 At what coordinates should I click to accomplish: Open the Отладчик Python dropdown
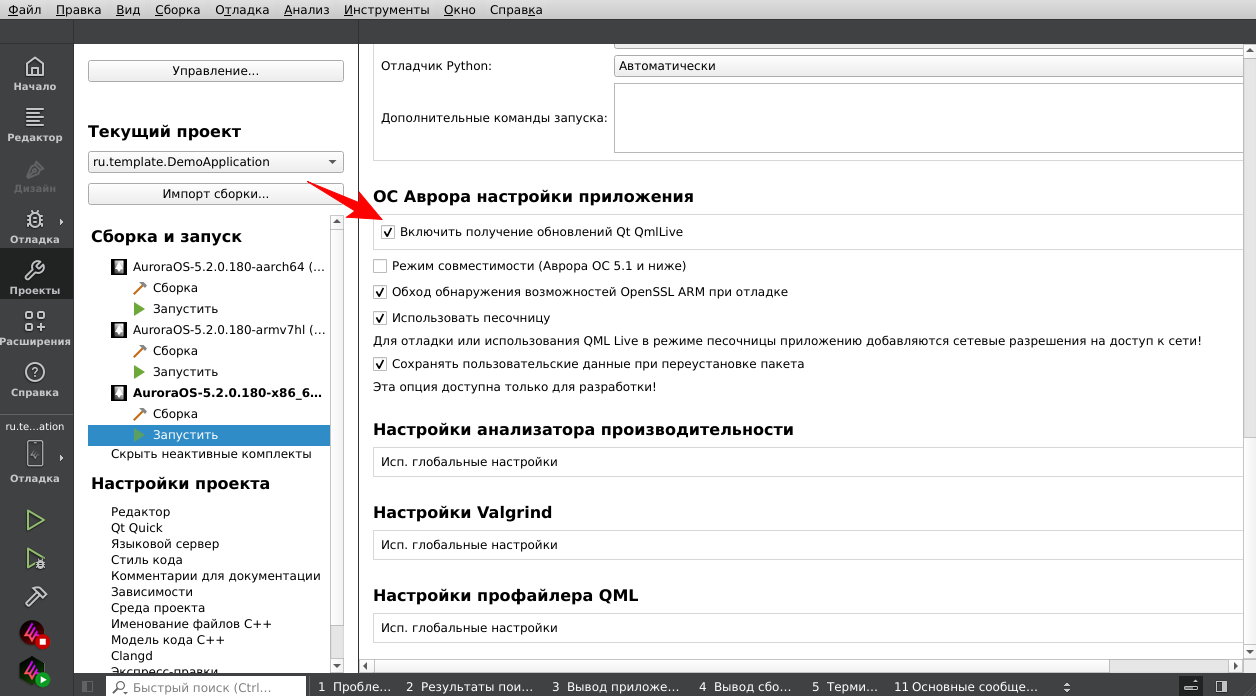pos(930,66)
